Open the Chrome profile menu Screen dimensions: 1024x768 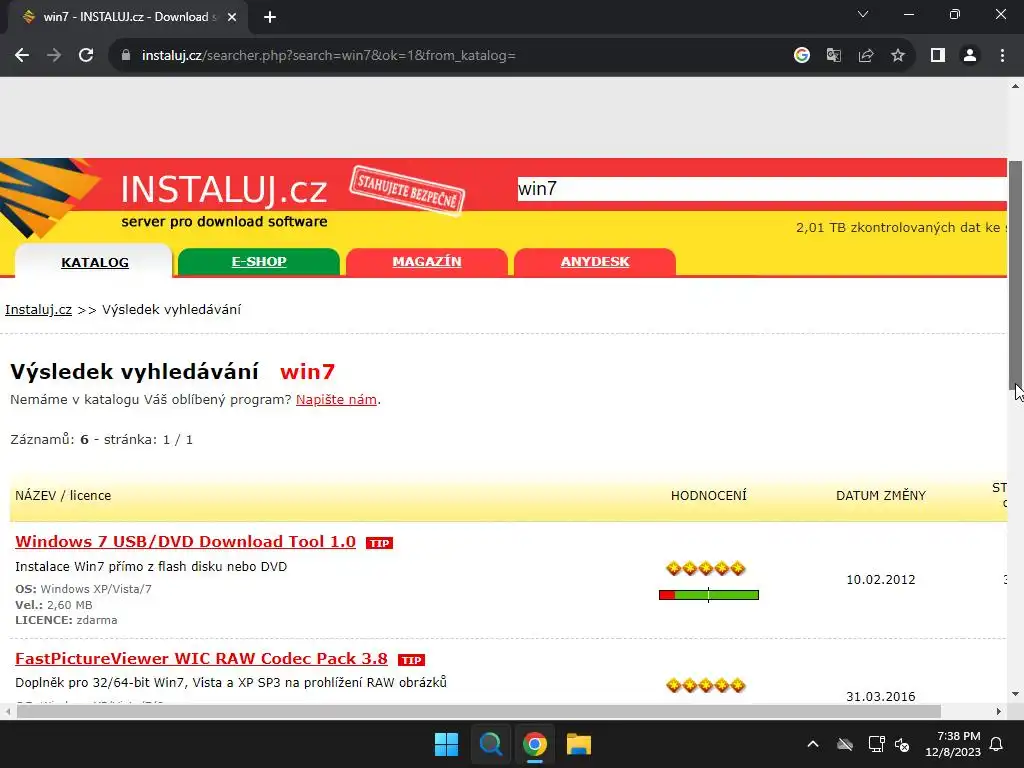[x=970, y=56]
